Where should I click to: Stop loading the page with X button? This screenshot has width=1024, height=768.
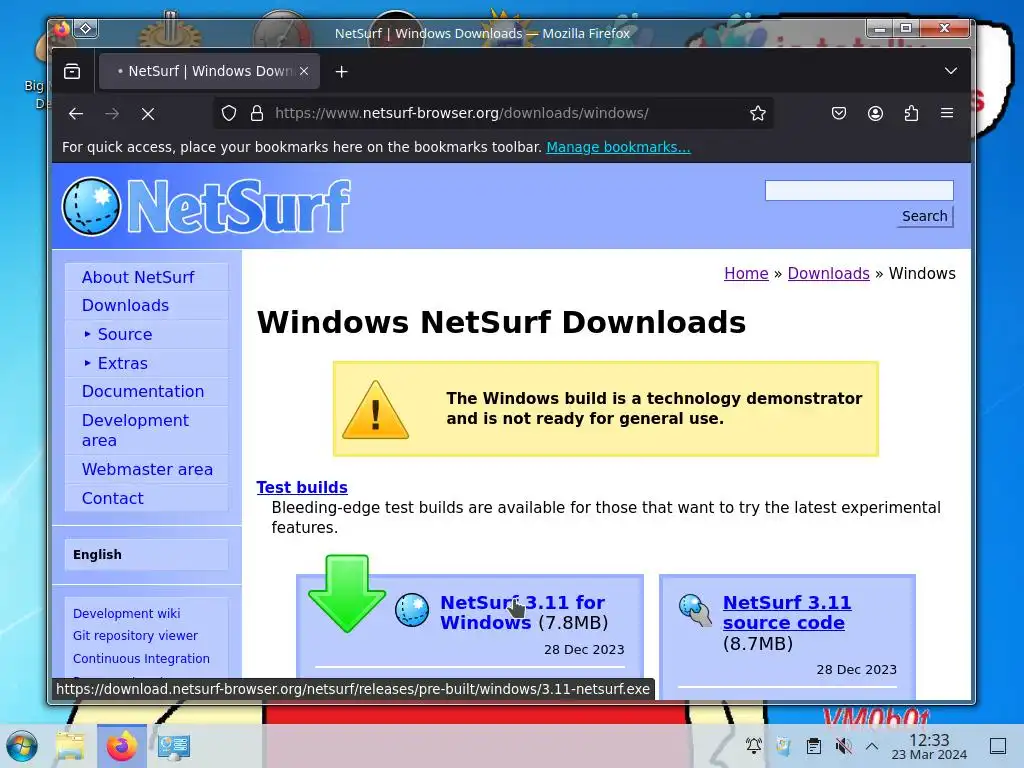click(148, 114)
